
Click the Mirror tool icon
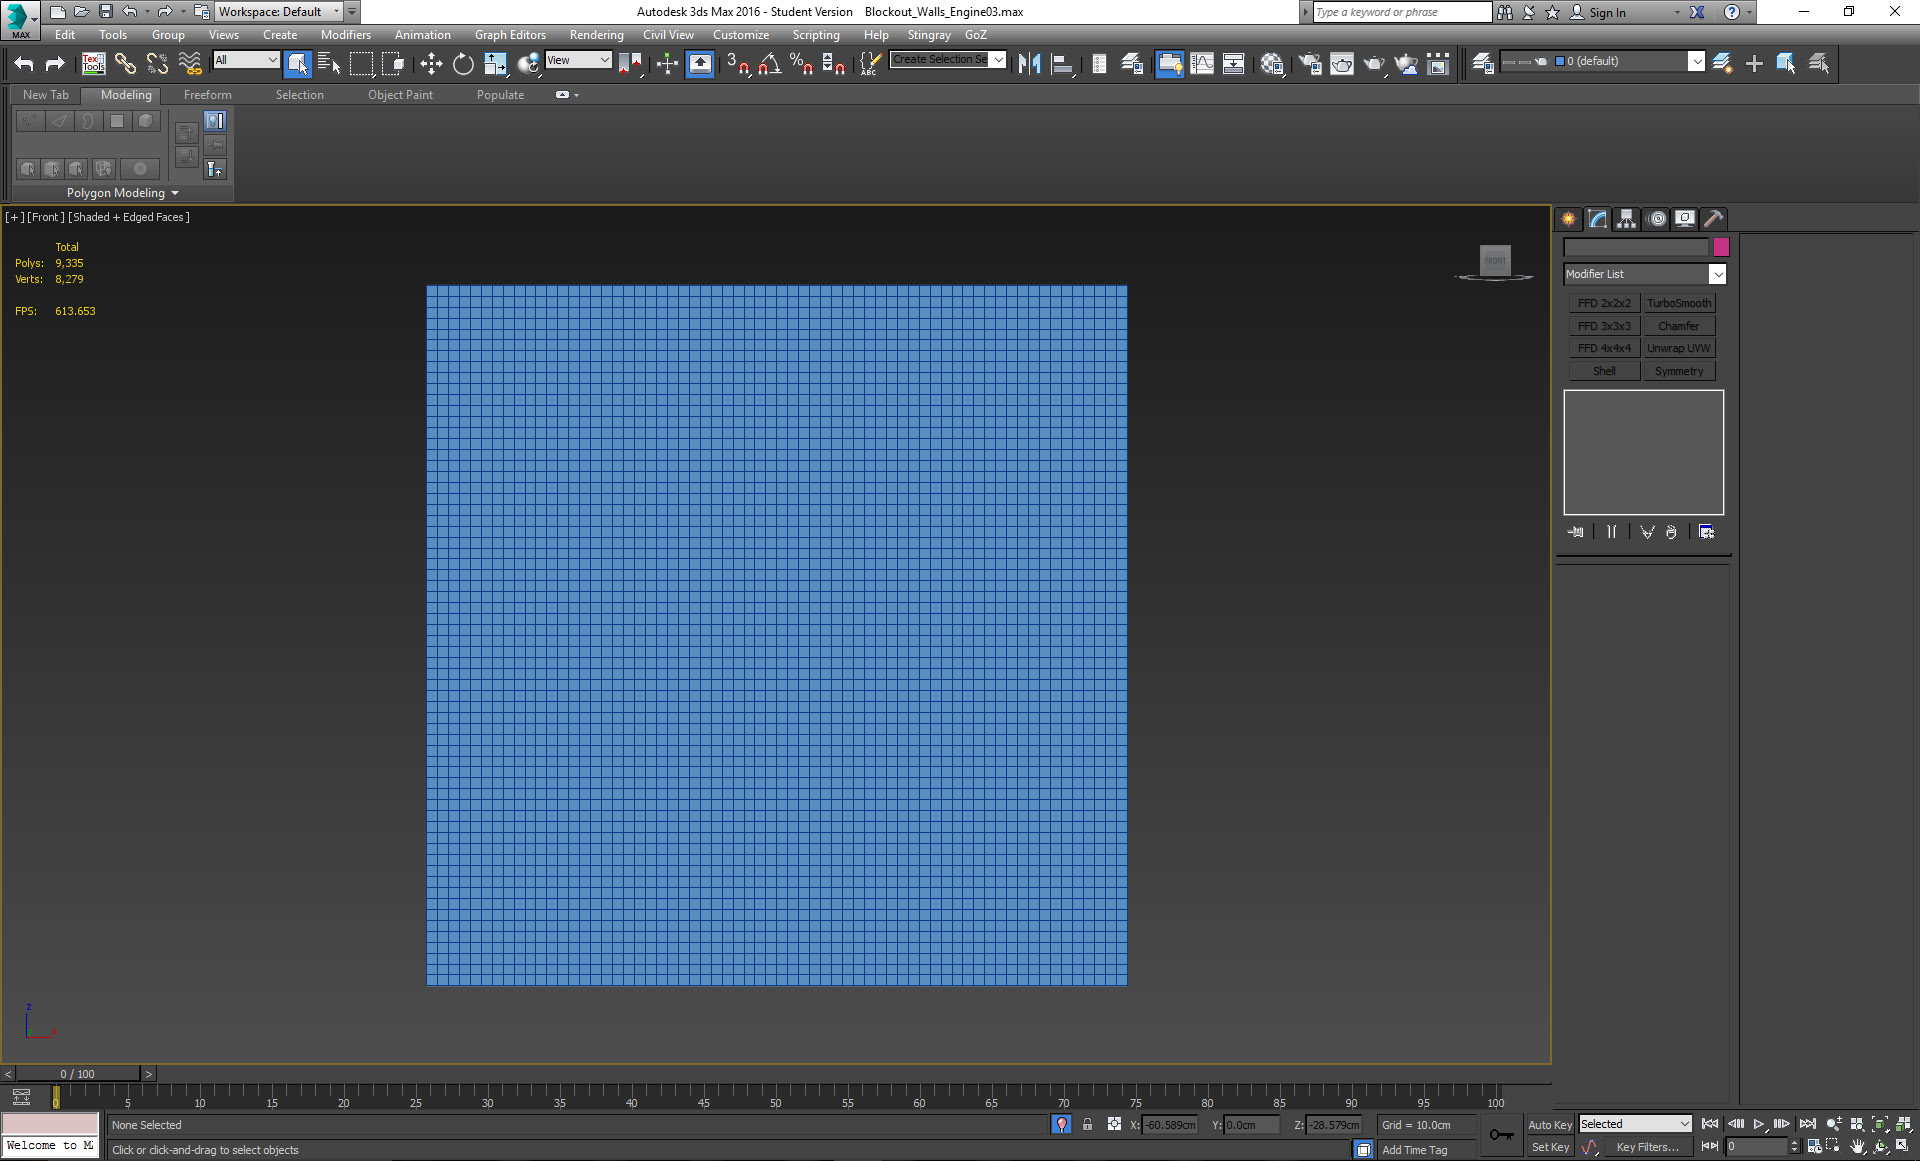[1029, 64]
